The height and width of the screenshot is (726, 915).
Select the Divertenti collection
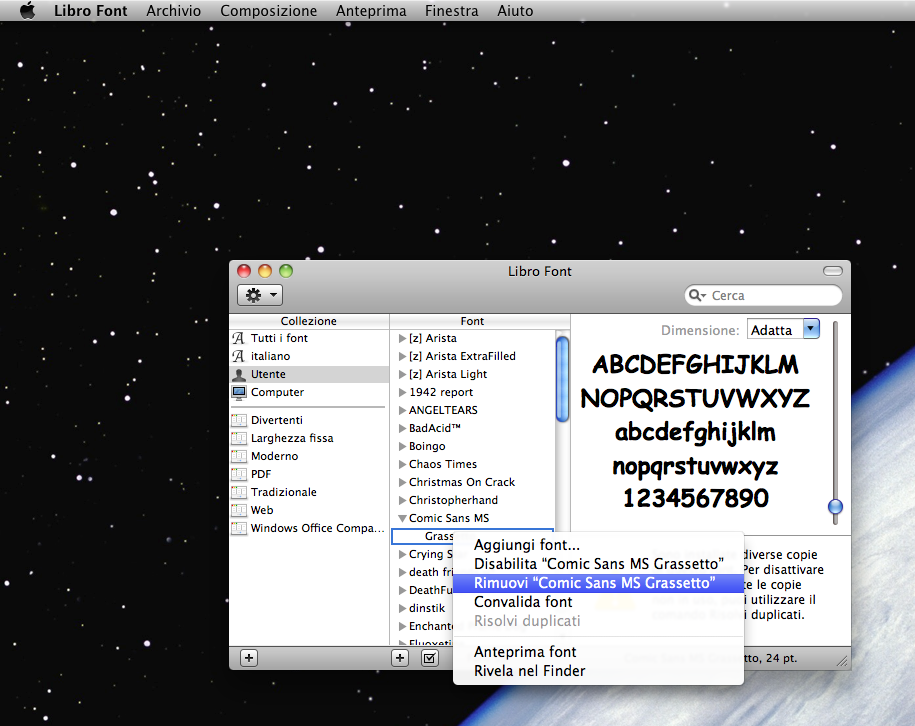pyautogui.click(x=309, y=420)
